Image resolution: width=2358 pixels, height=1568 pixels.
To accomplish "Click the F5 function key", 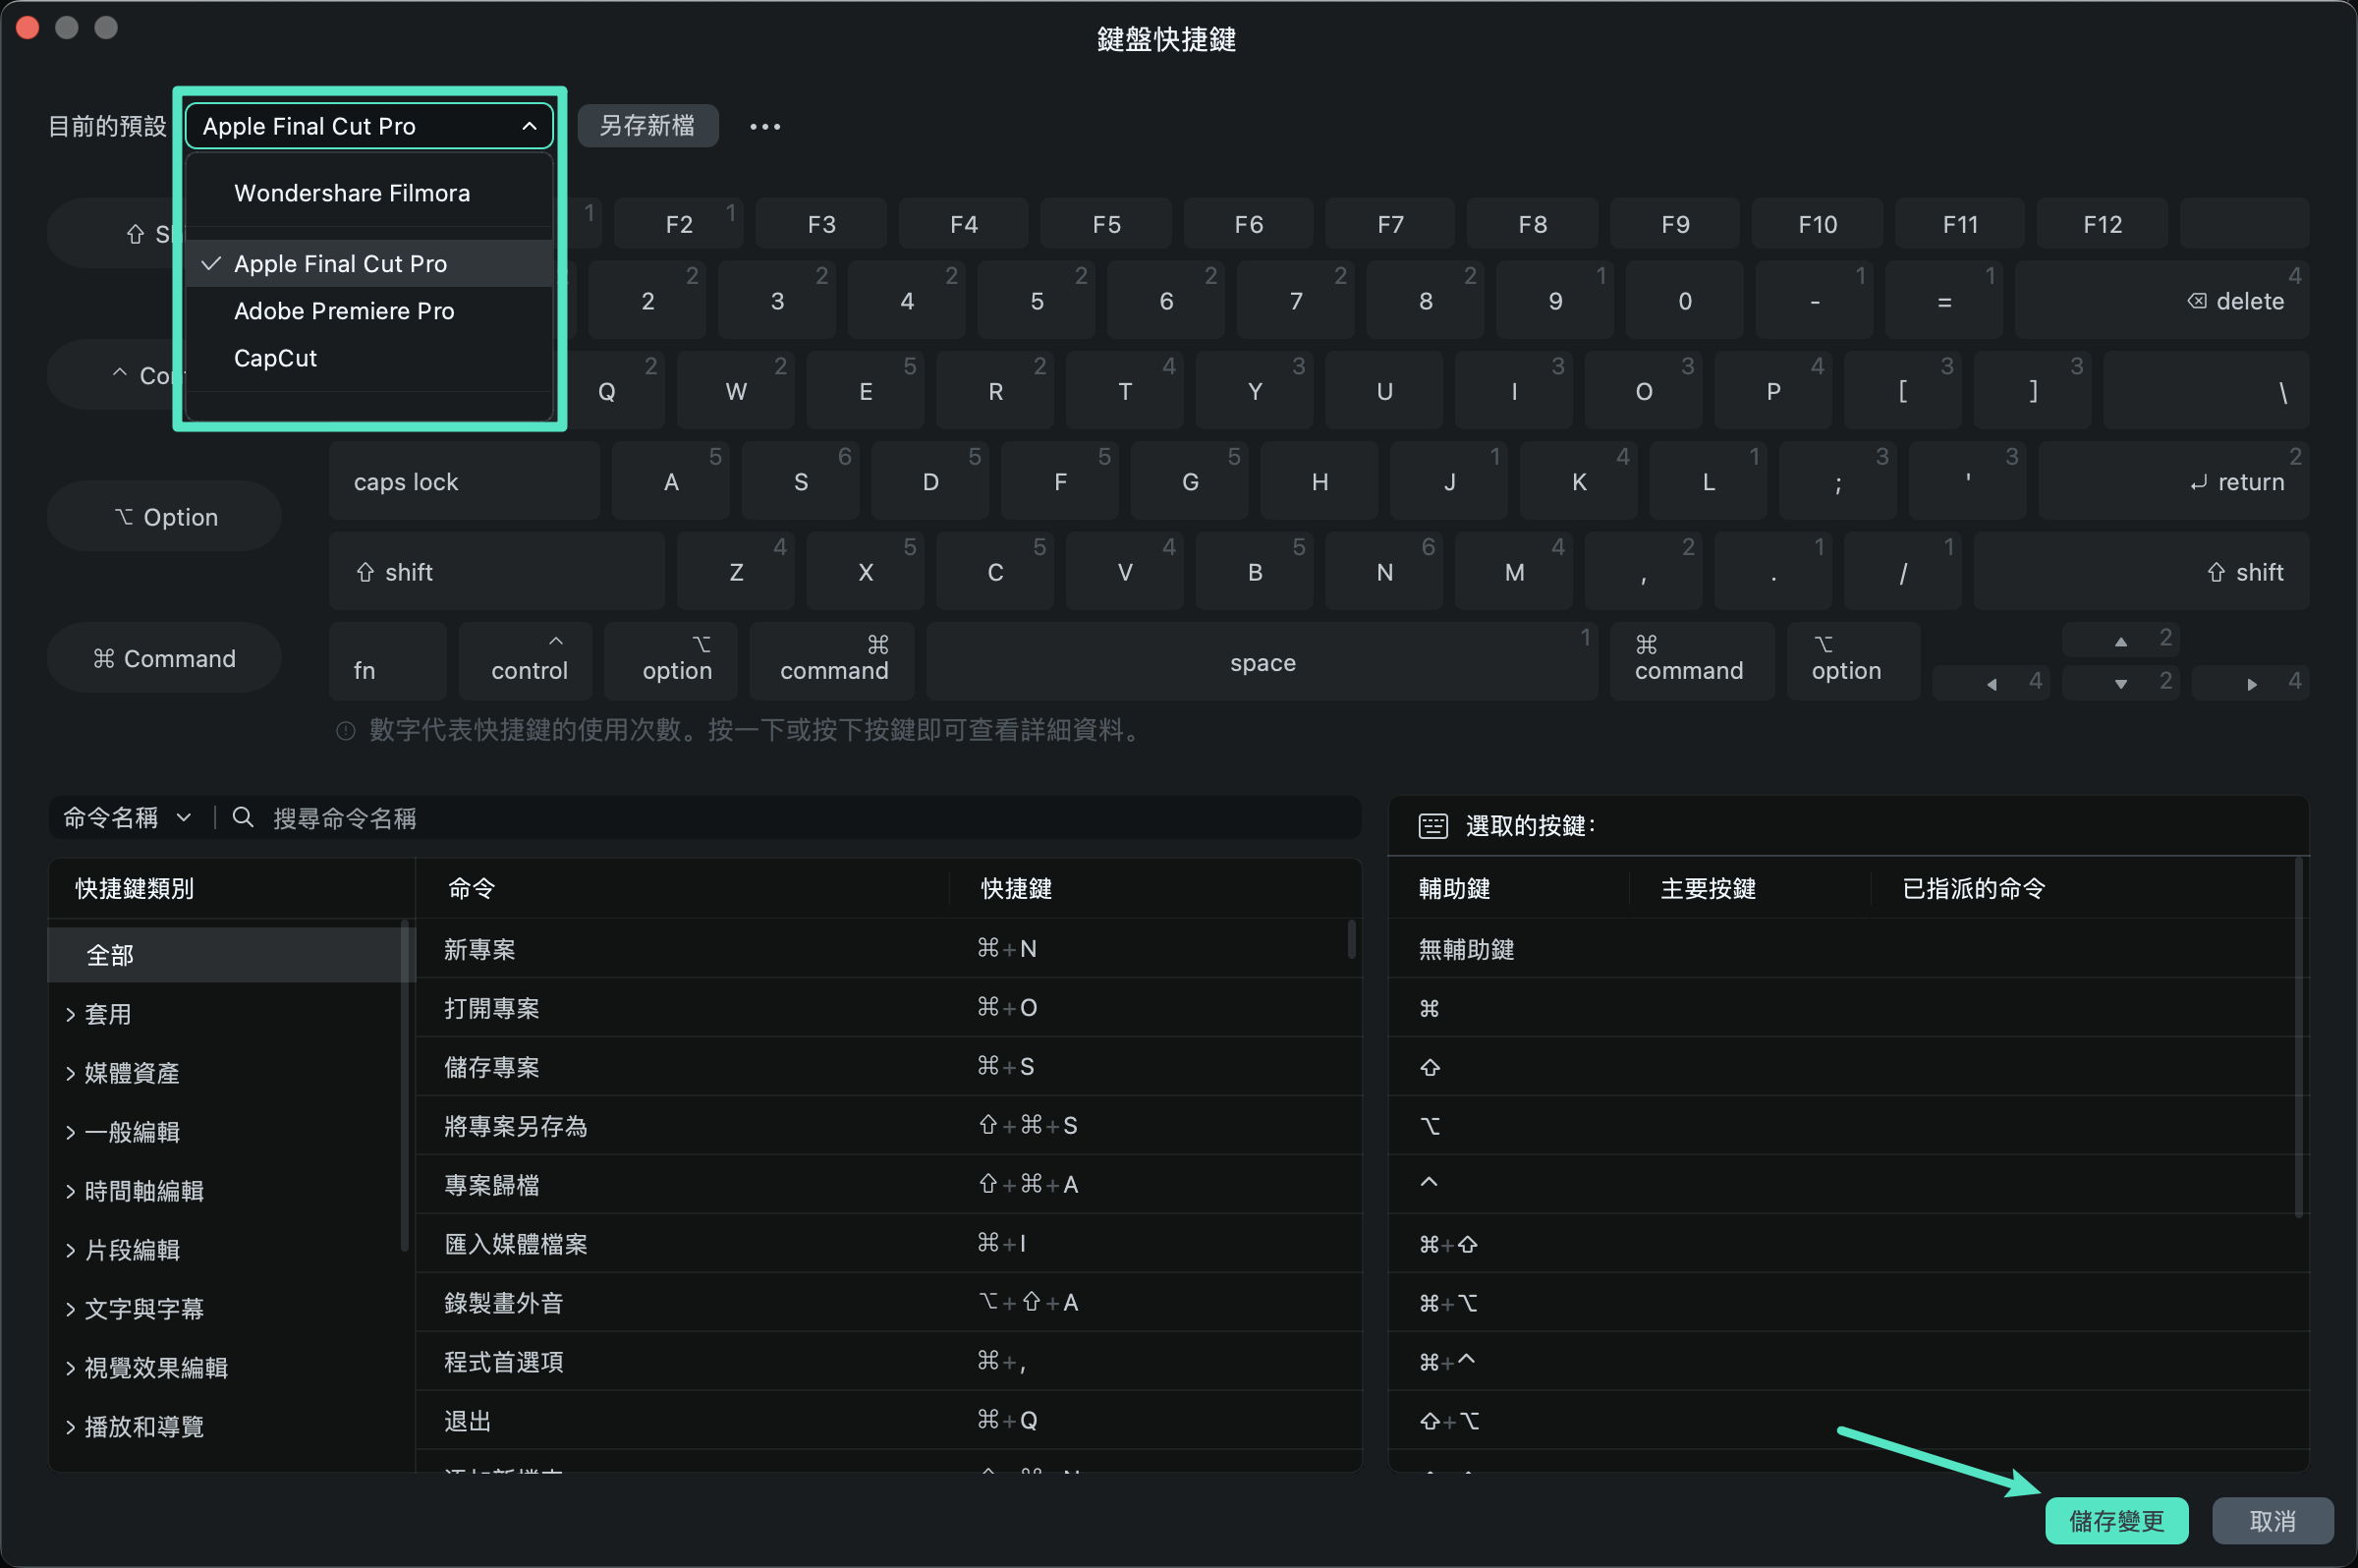I will point(1106,224).
